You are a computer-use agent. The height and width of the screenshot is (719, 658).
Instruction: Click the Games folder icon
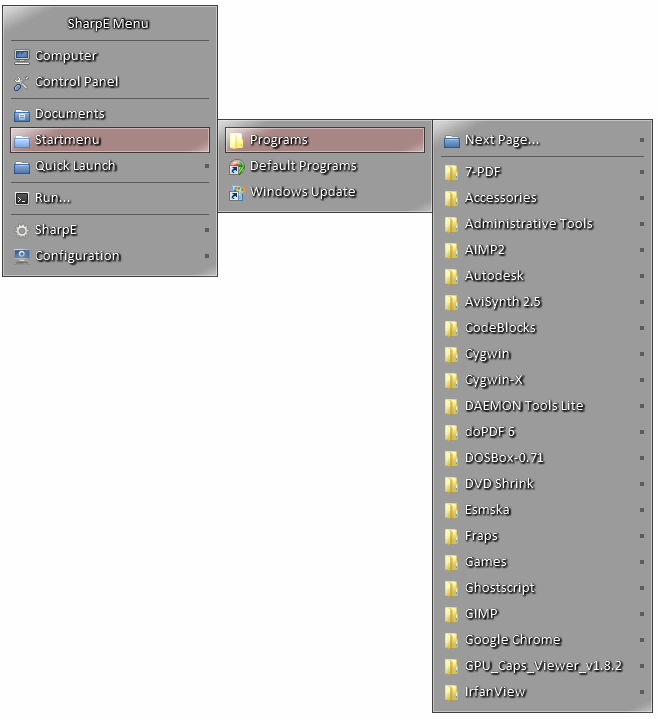tap(451, 563)
